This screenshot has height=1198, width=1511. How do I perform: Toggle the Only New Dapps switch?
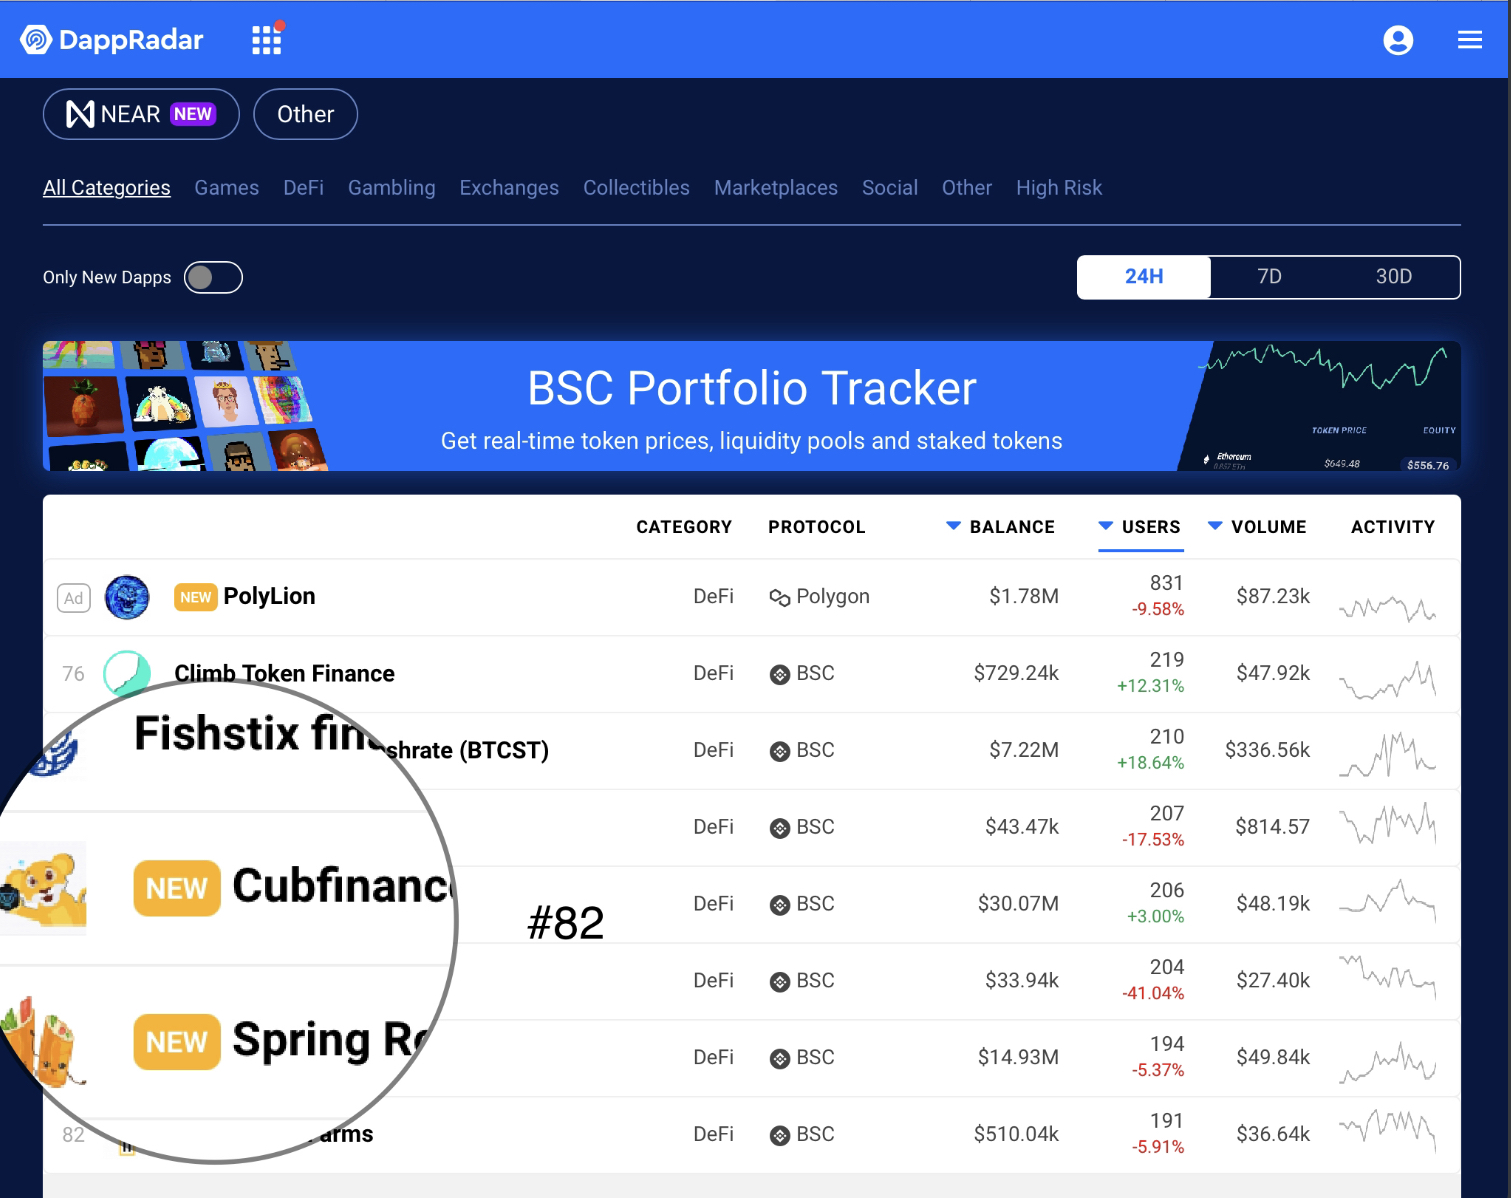point(213,277)
